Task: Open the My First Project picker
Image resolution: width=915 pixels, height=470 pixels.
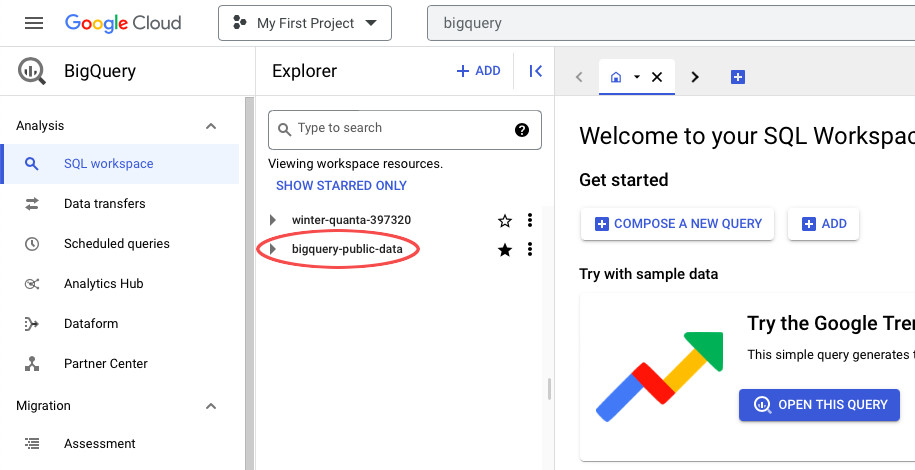Action: (305, 23)
